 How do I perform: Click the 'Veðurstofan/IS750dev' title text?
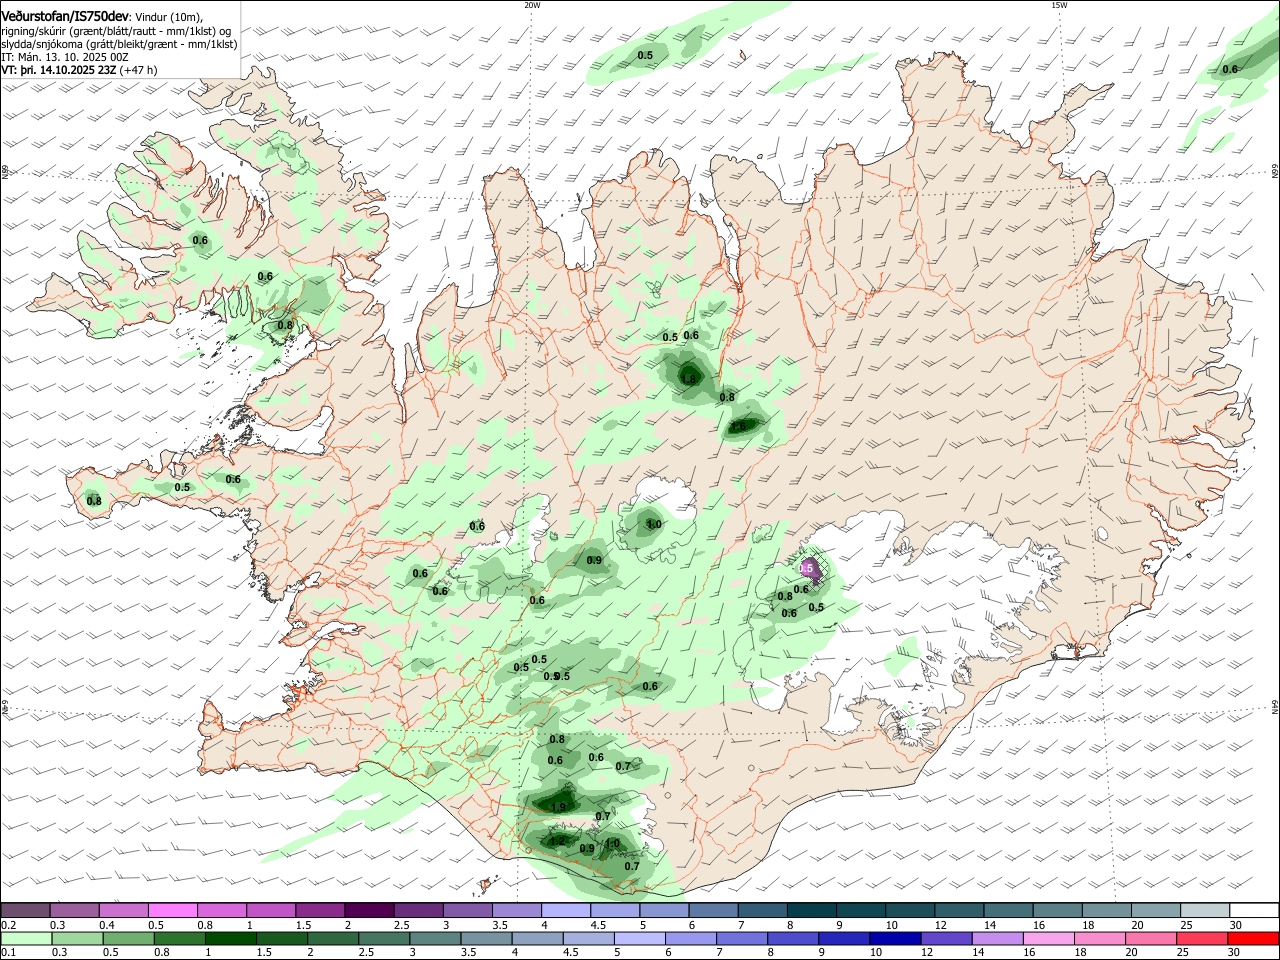coord(64,17)
